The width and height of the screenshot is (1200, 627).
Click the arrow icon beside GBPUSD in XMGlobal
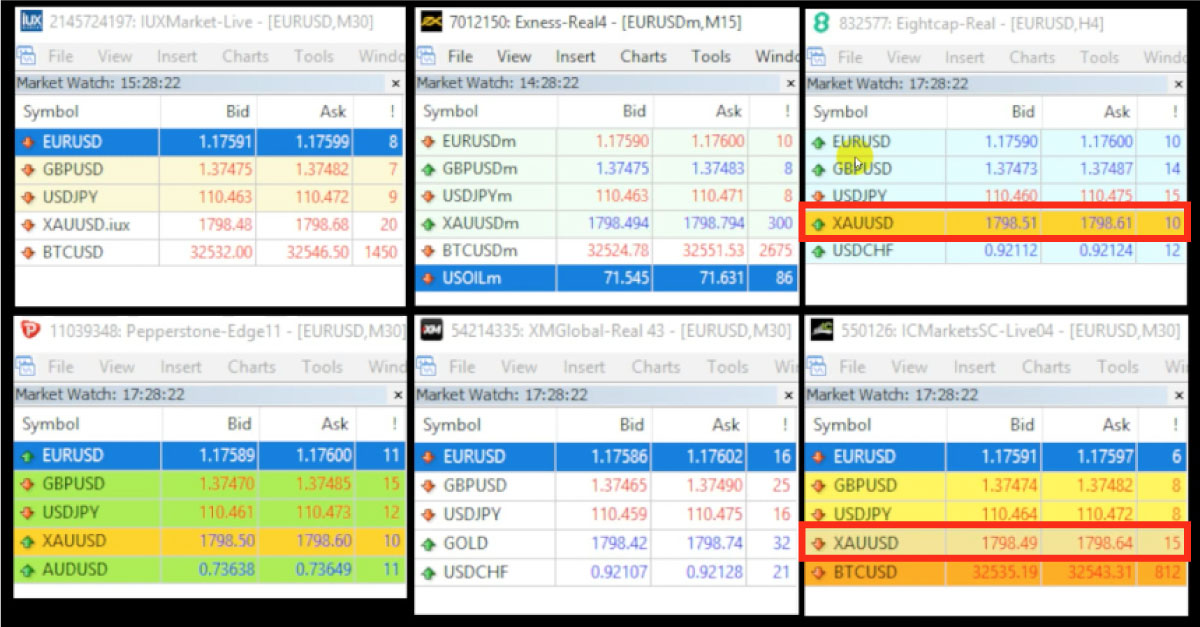click(430, 486)
